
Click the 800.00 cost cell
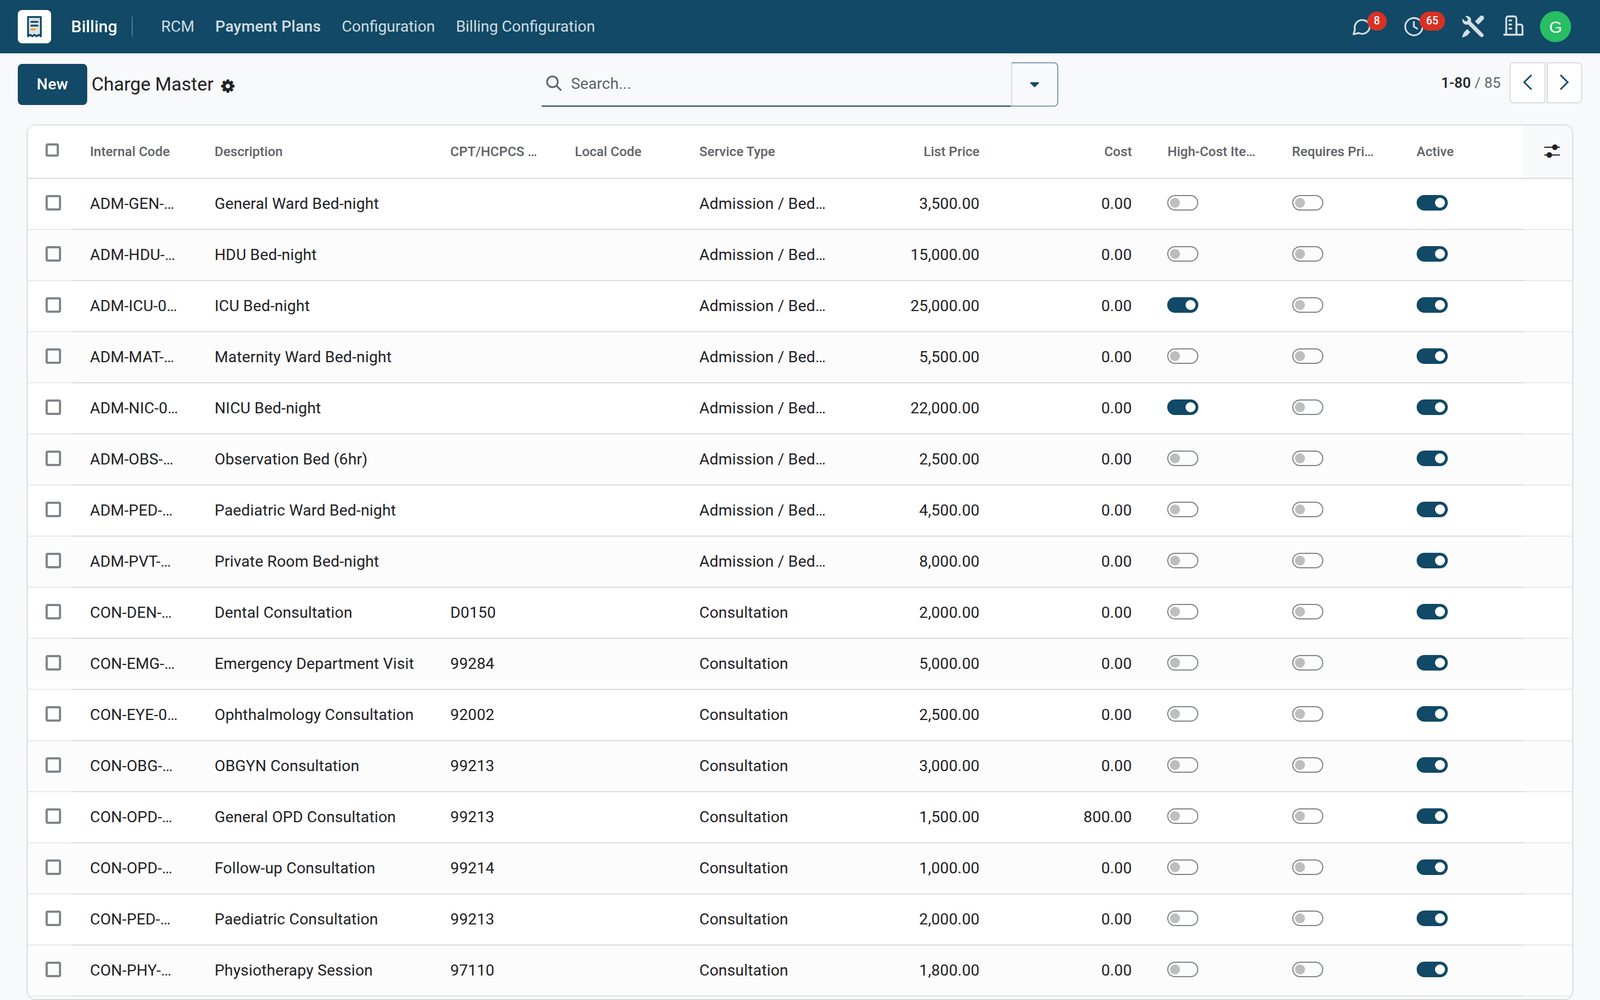(x=1107, y=817)
